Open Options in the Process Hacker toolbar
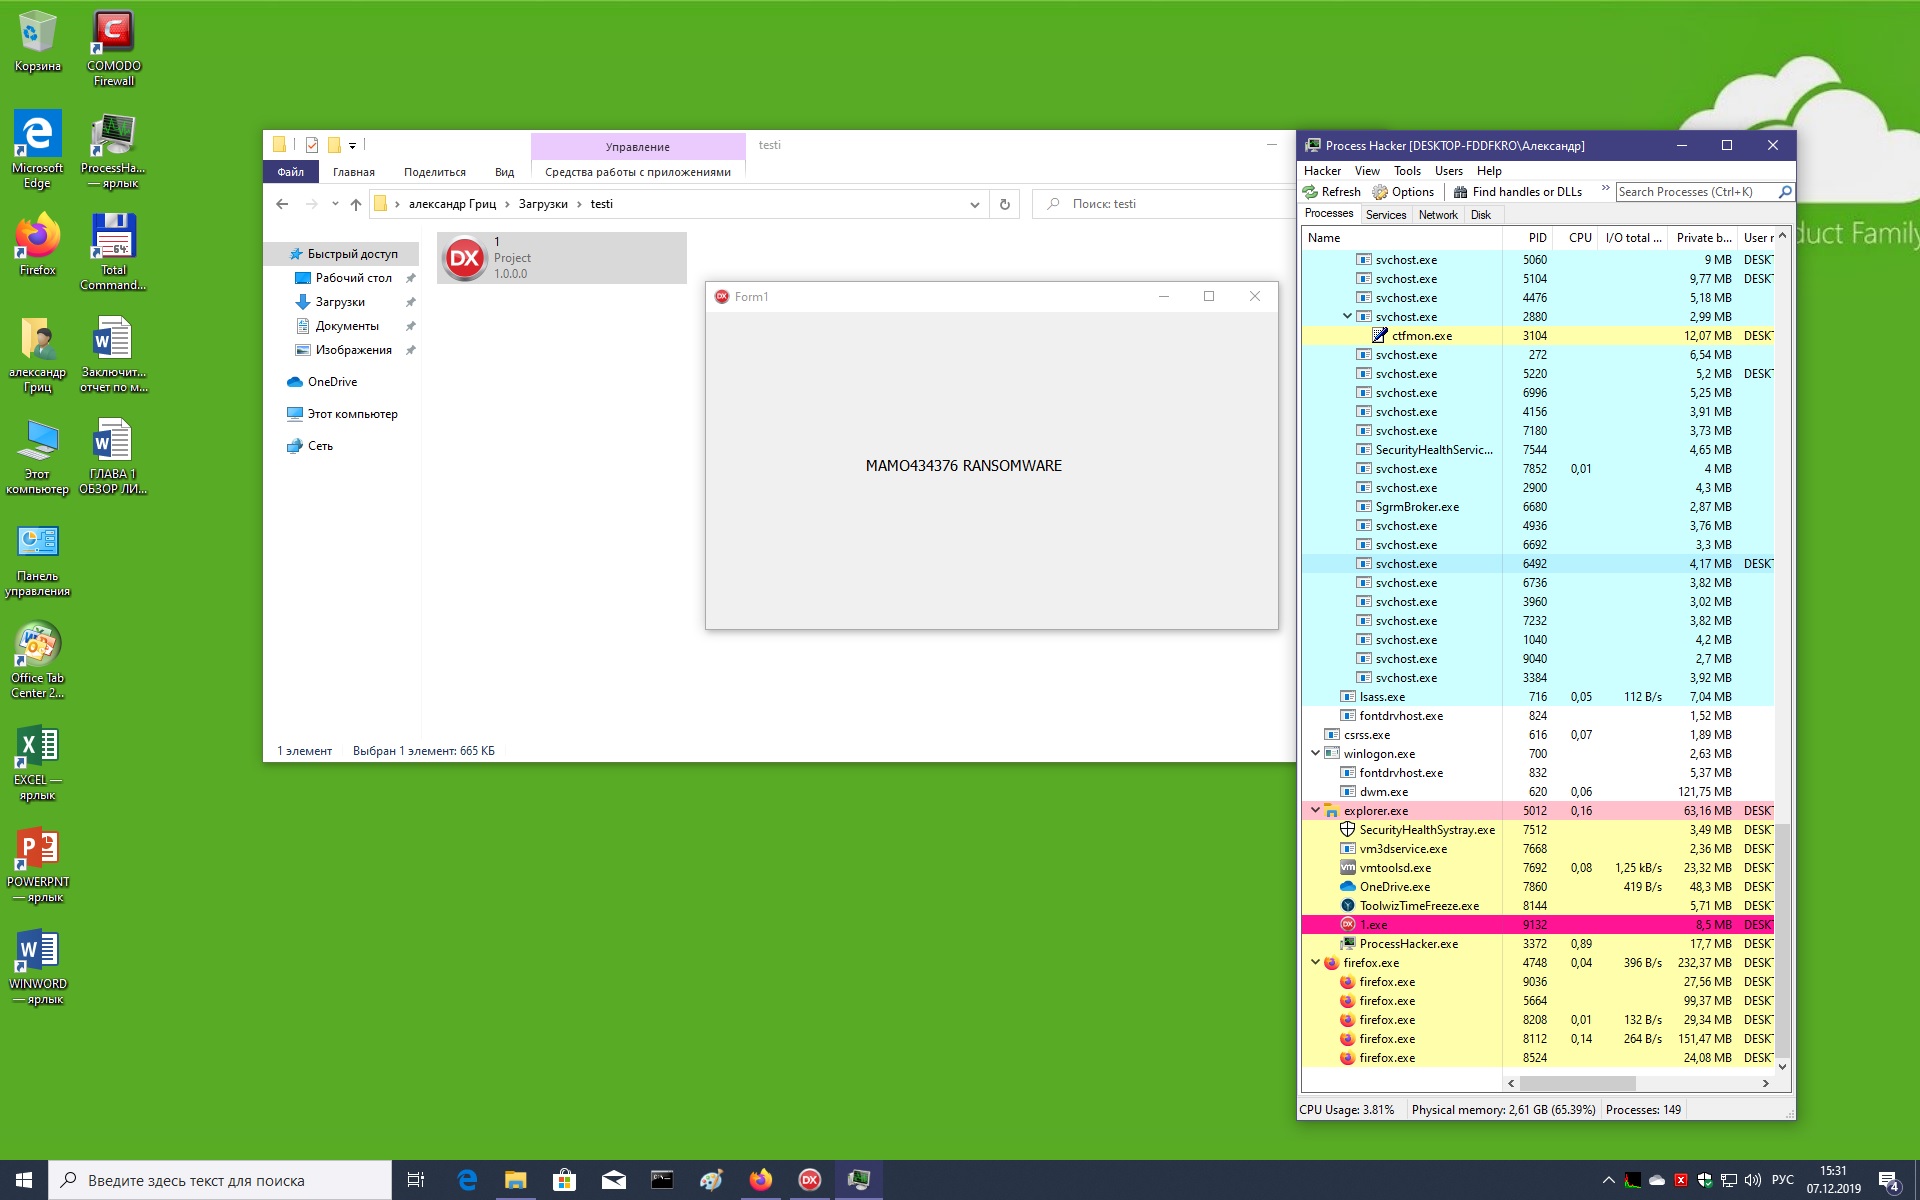This screenshot has height=1200, width=1920. click(x=1403, y=192)
